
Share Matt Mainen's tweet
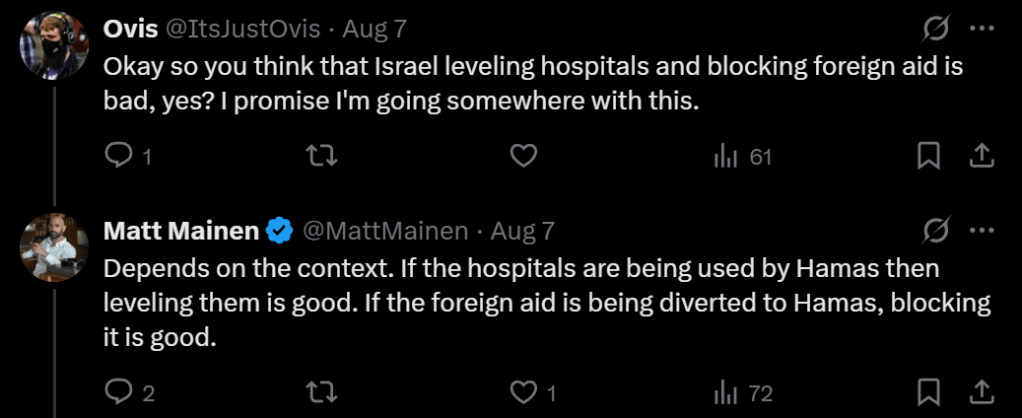point(981,392)
